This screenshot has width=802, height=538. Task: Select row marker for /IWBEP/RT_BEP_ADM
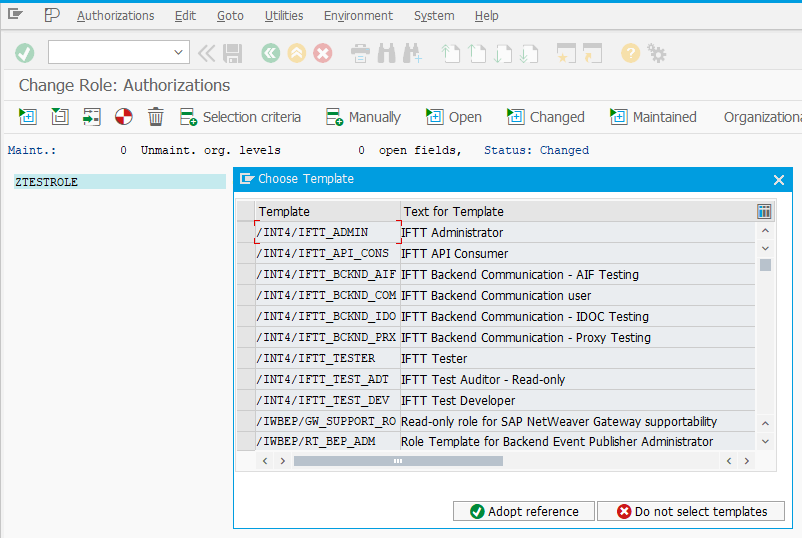(x=245, y=441)
